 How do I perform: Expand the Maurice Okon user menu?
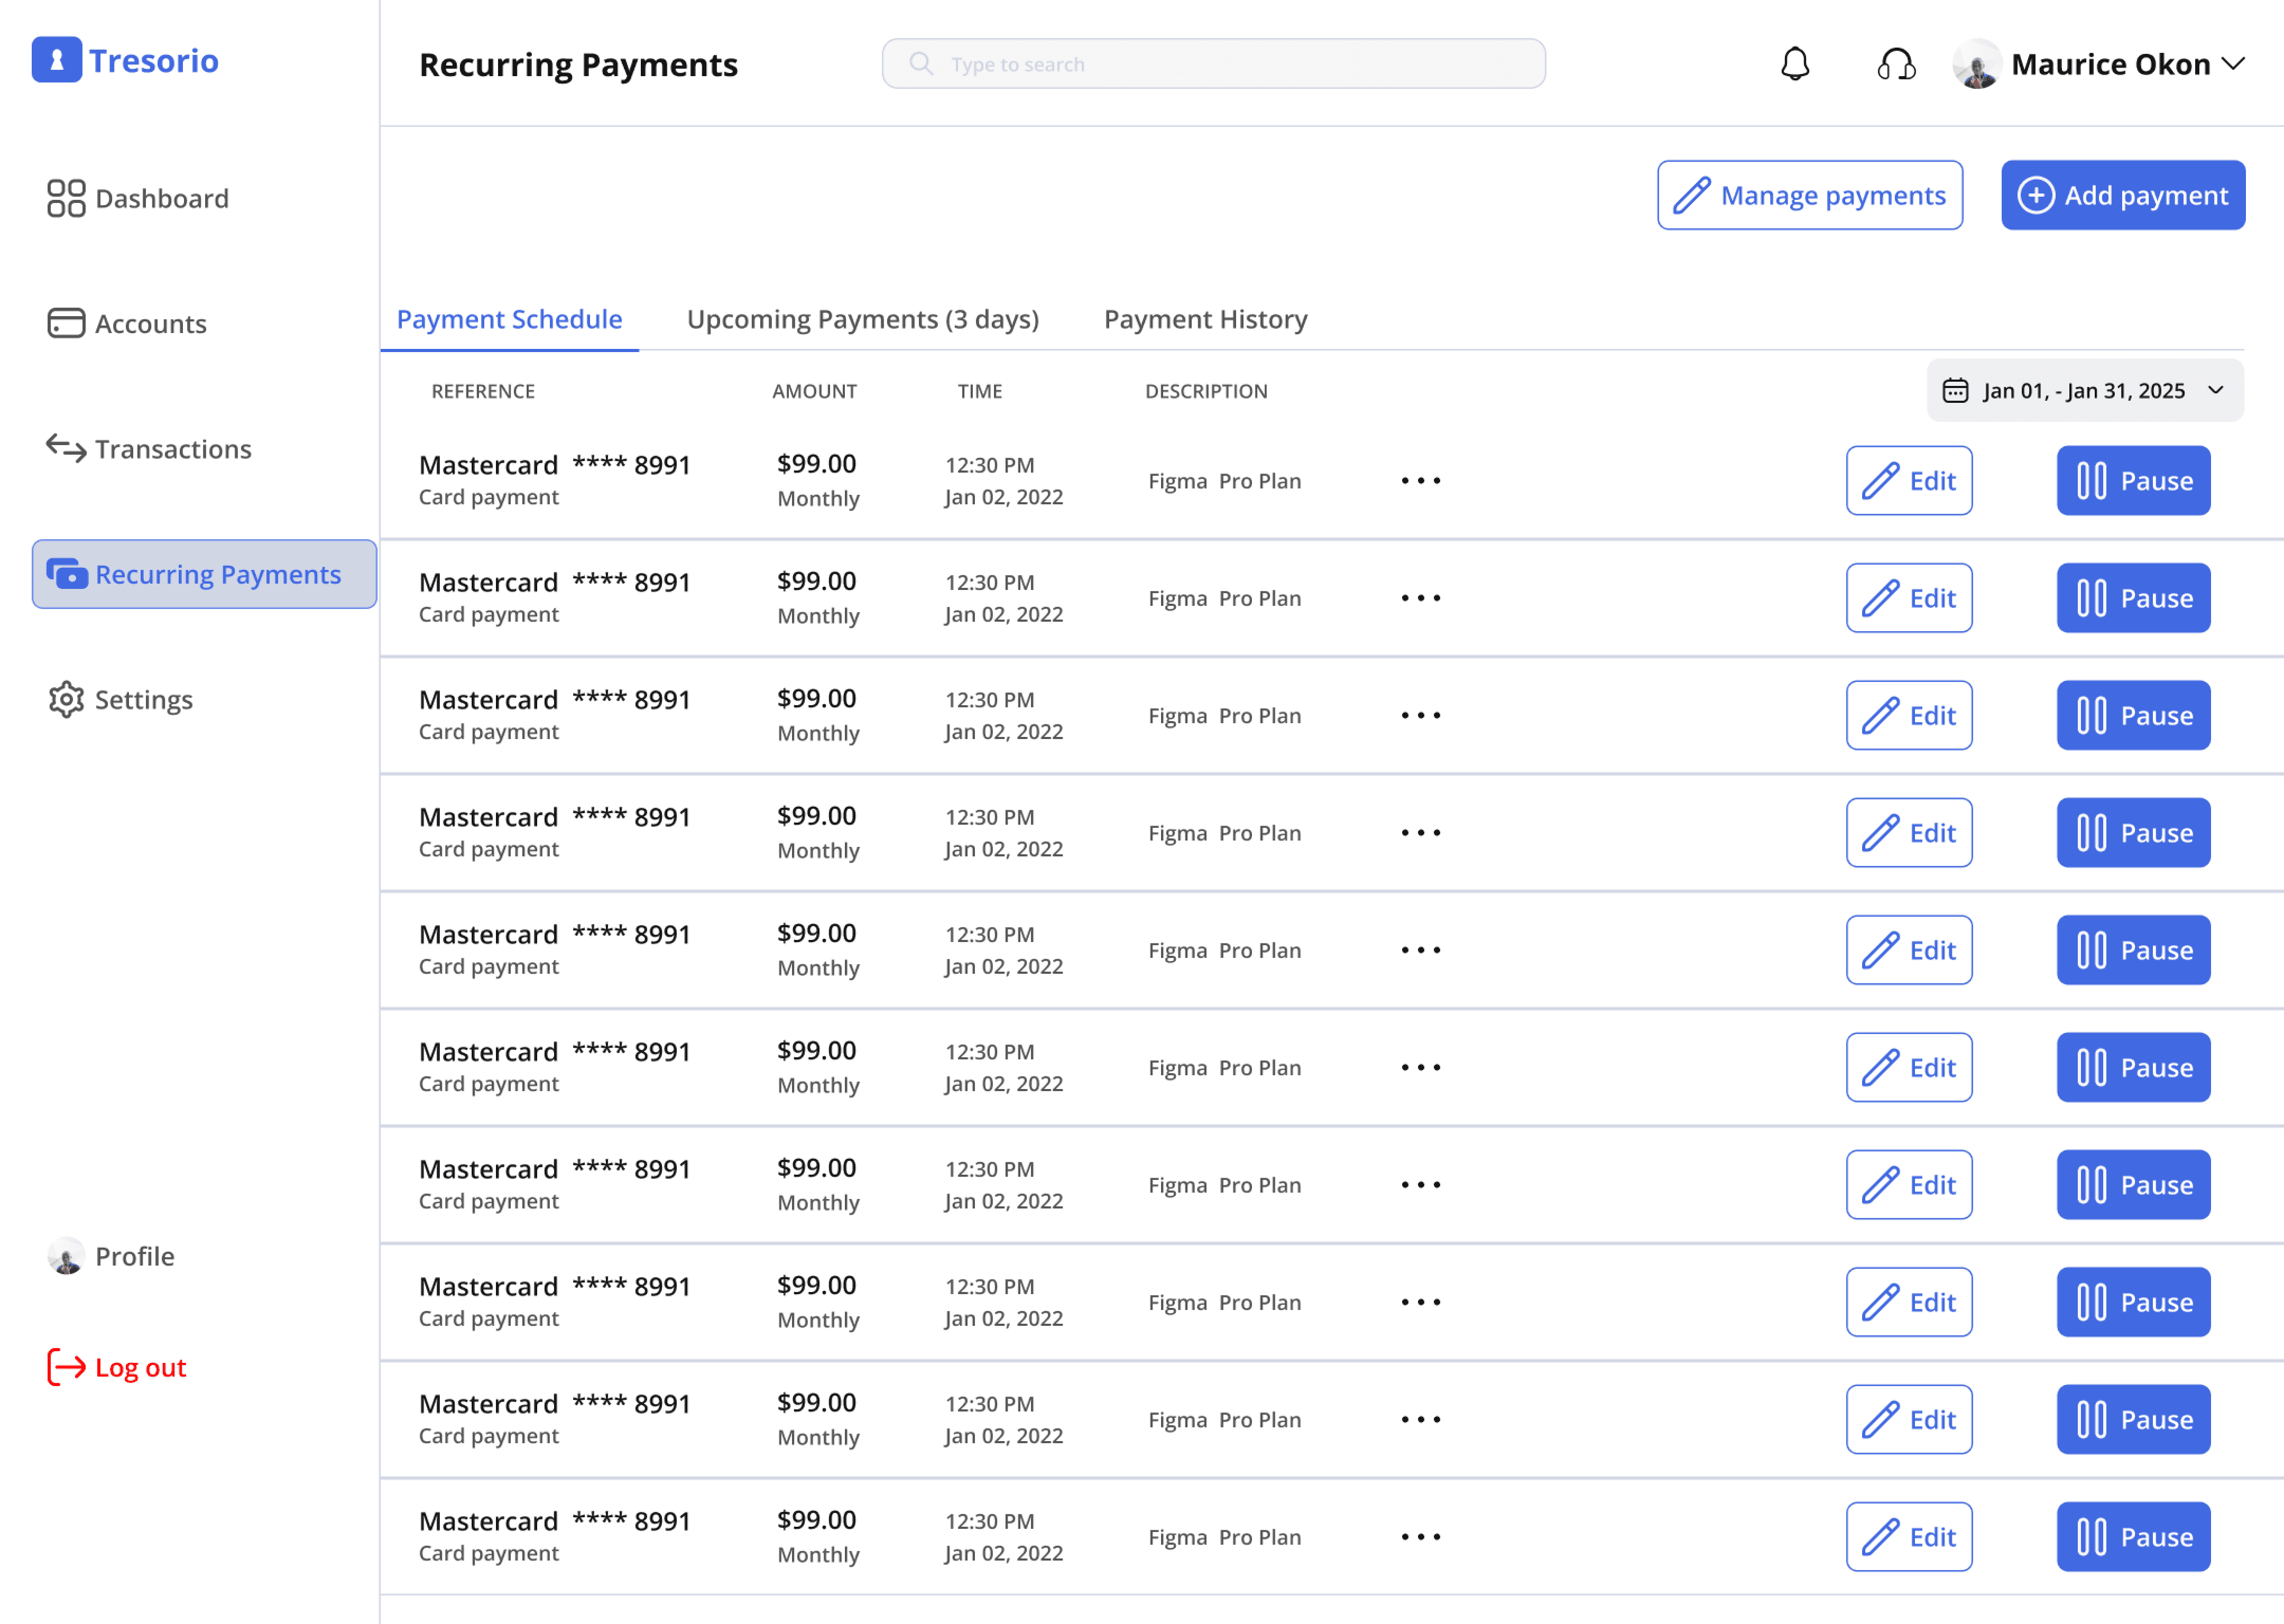click(2232, 64)
